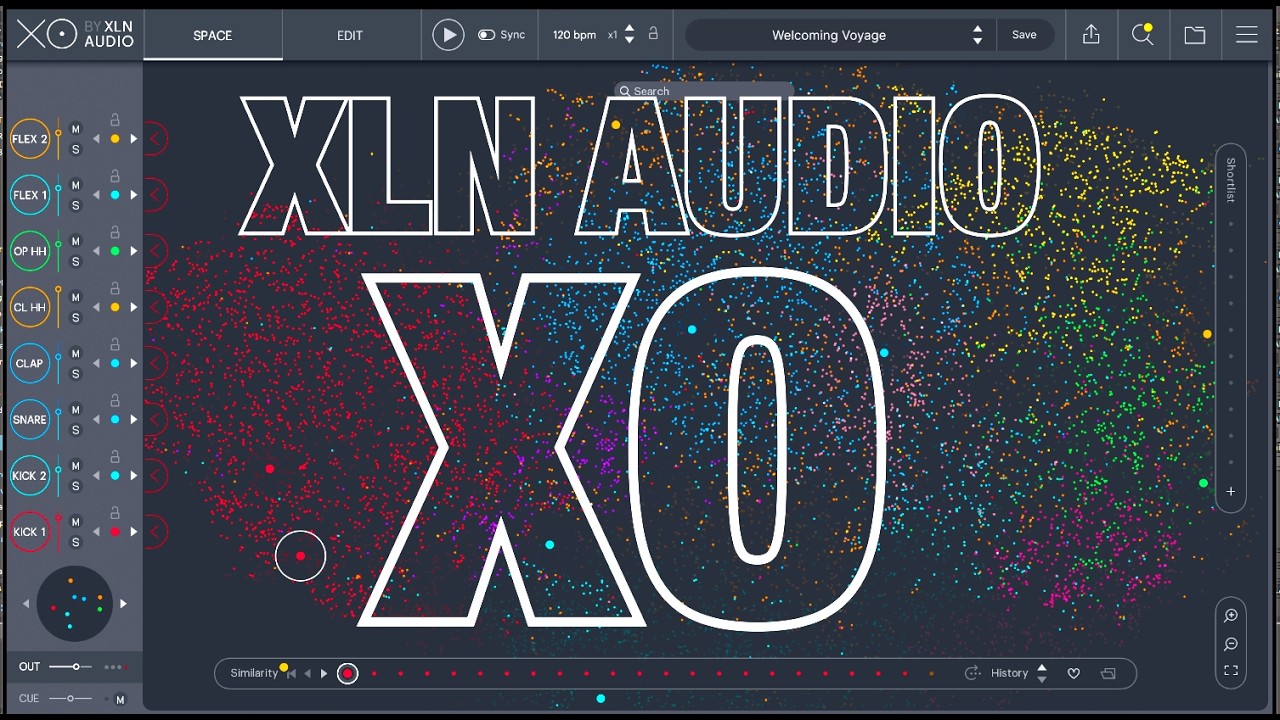
Task: Click the collapse icon beside the heart
Action: click(x=1108, y=673)
